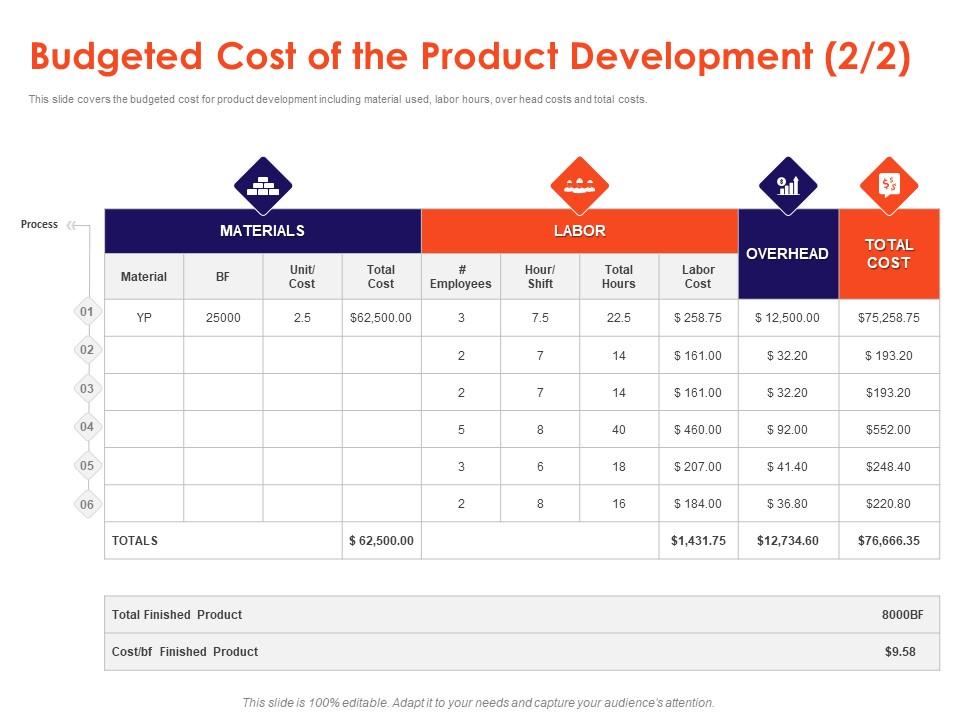This screenshot has width=960, height=720.
Task: Click the $ 258.75 labor cost cell
Action: click(698, 318)
